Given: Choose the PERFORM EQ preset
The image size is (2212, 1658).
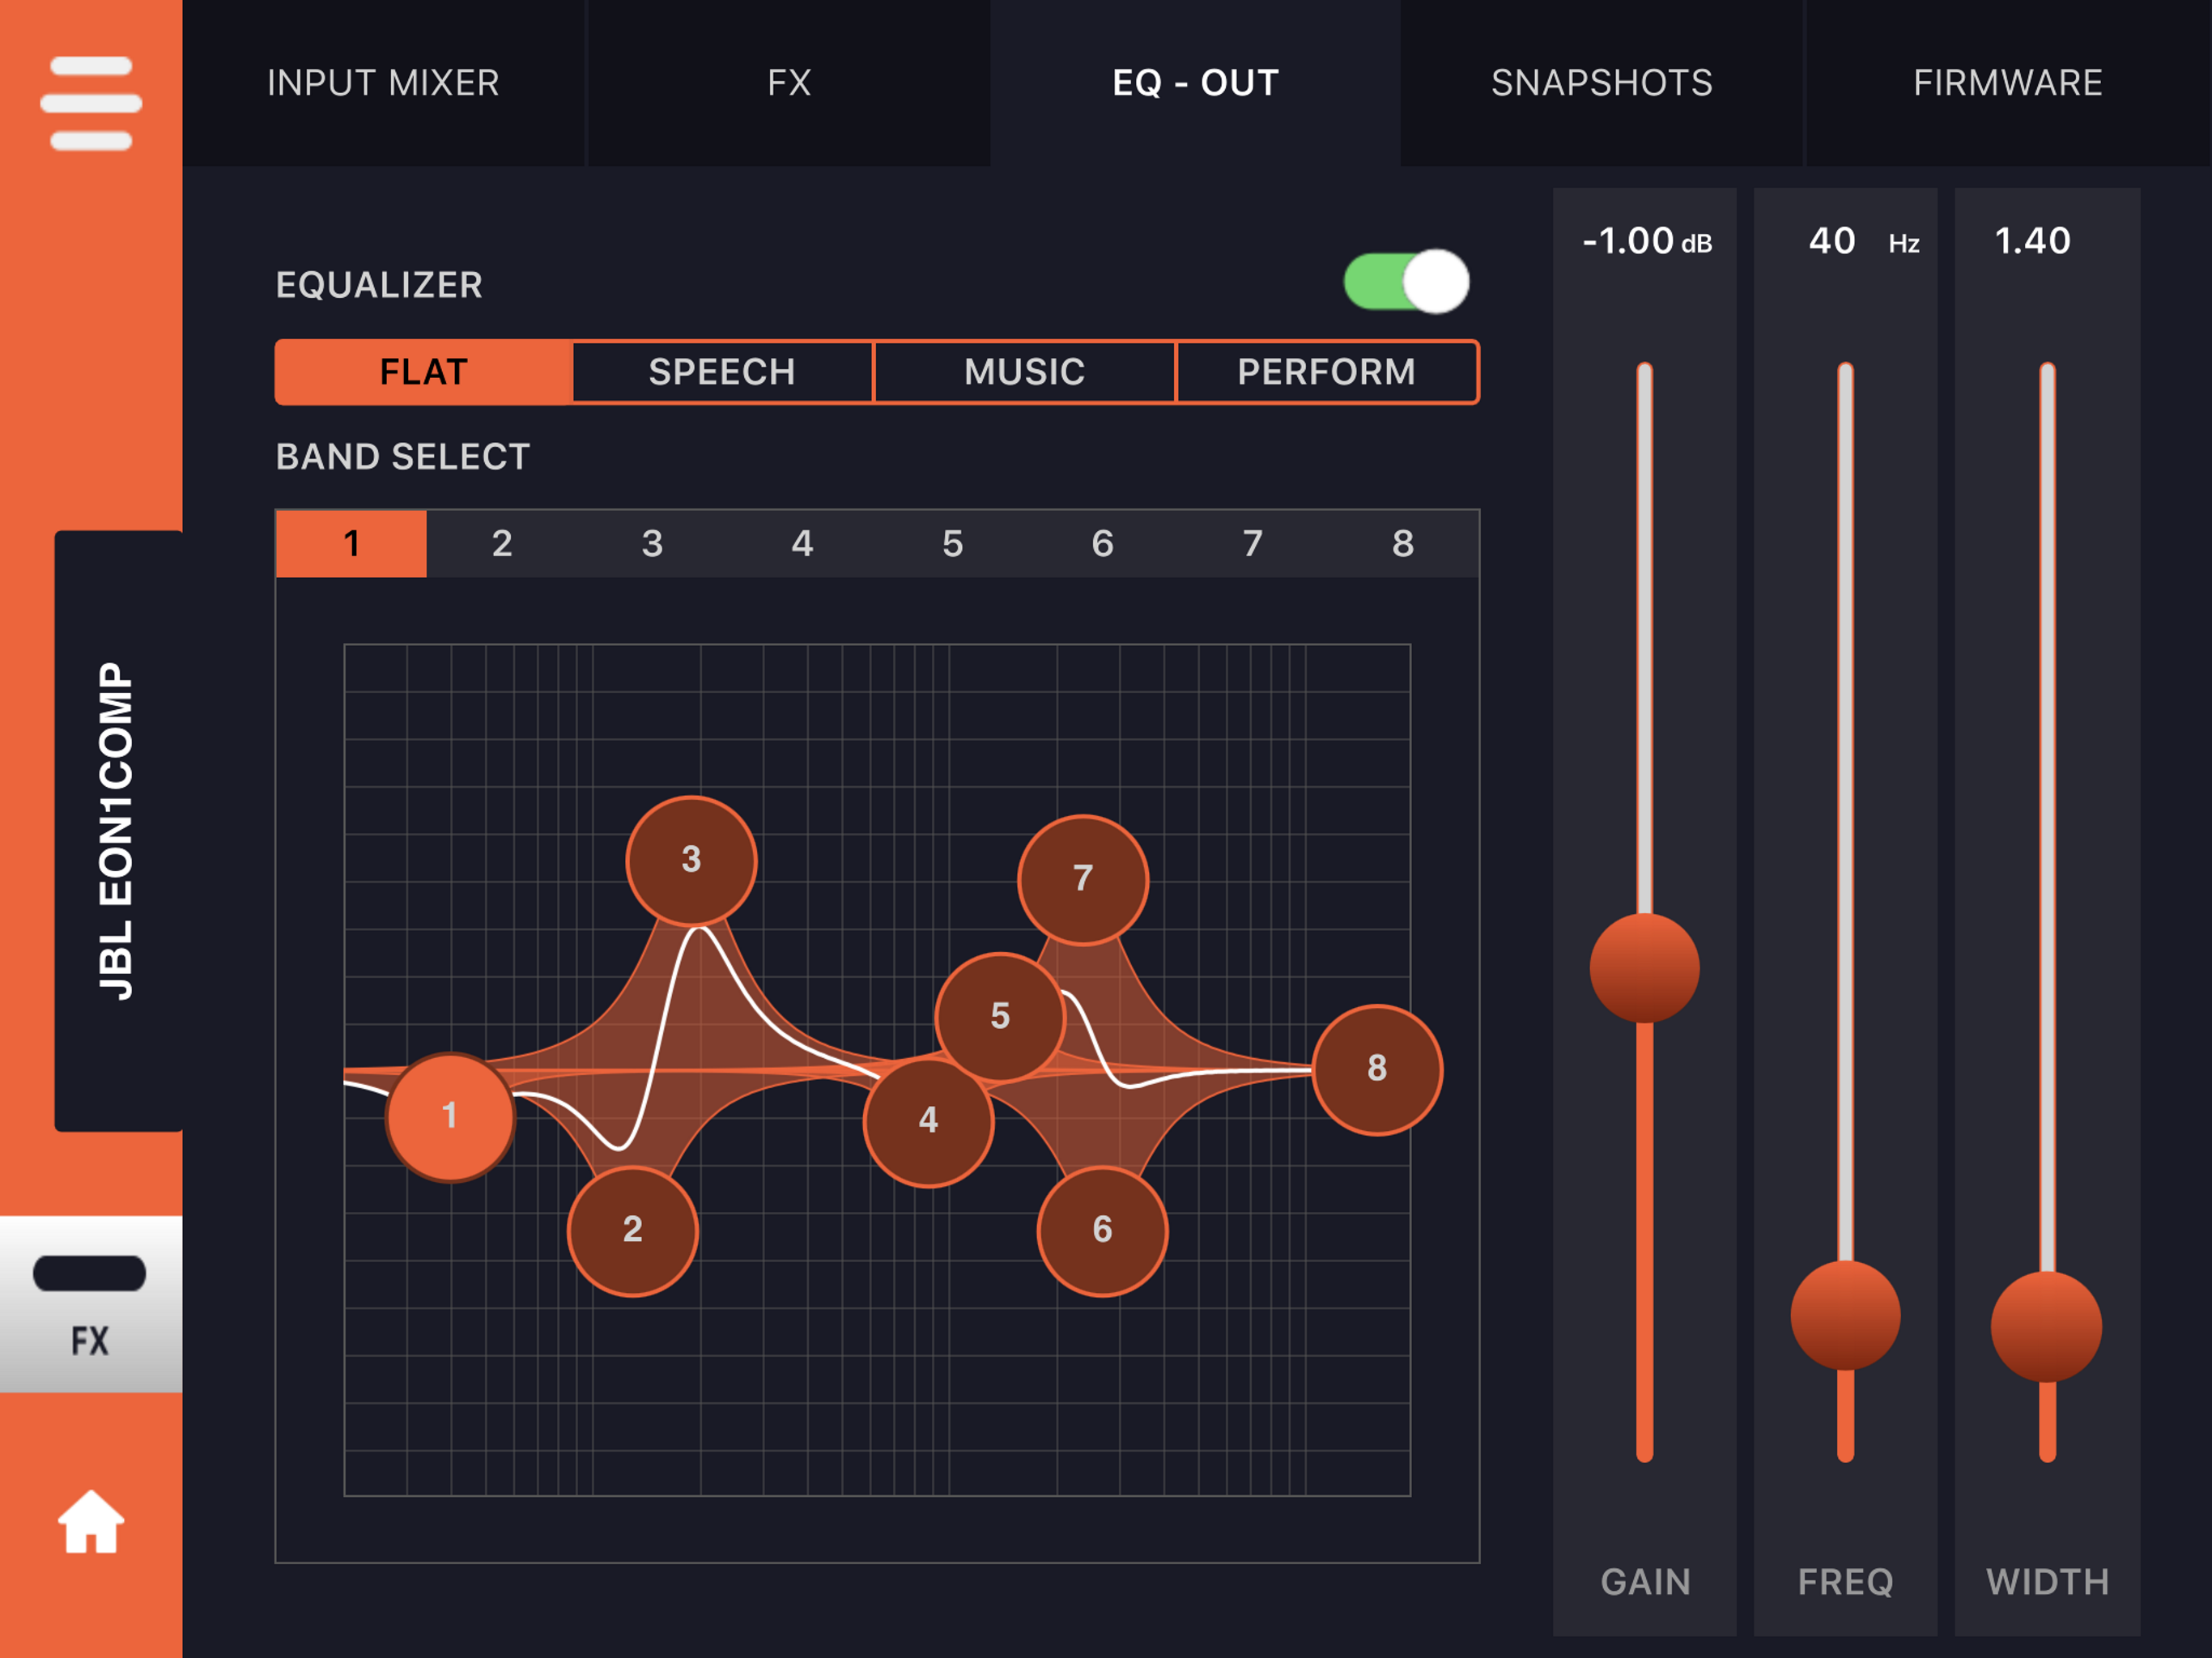Looking at the screenshot, I should [1326, 372].
